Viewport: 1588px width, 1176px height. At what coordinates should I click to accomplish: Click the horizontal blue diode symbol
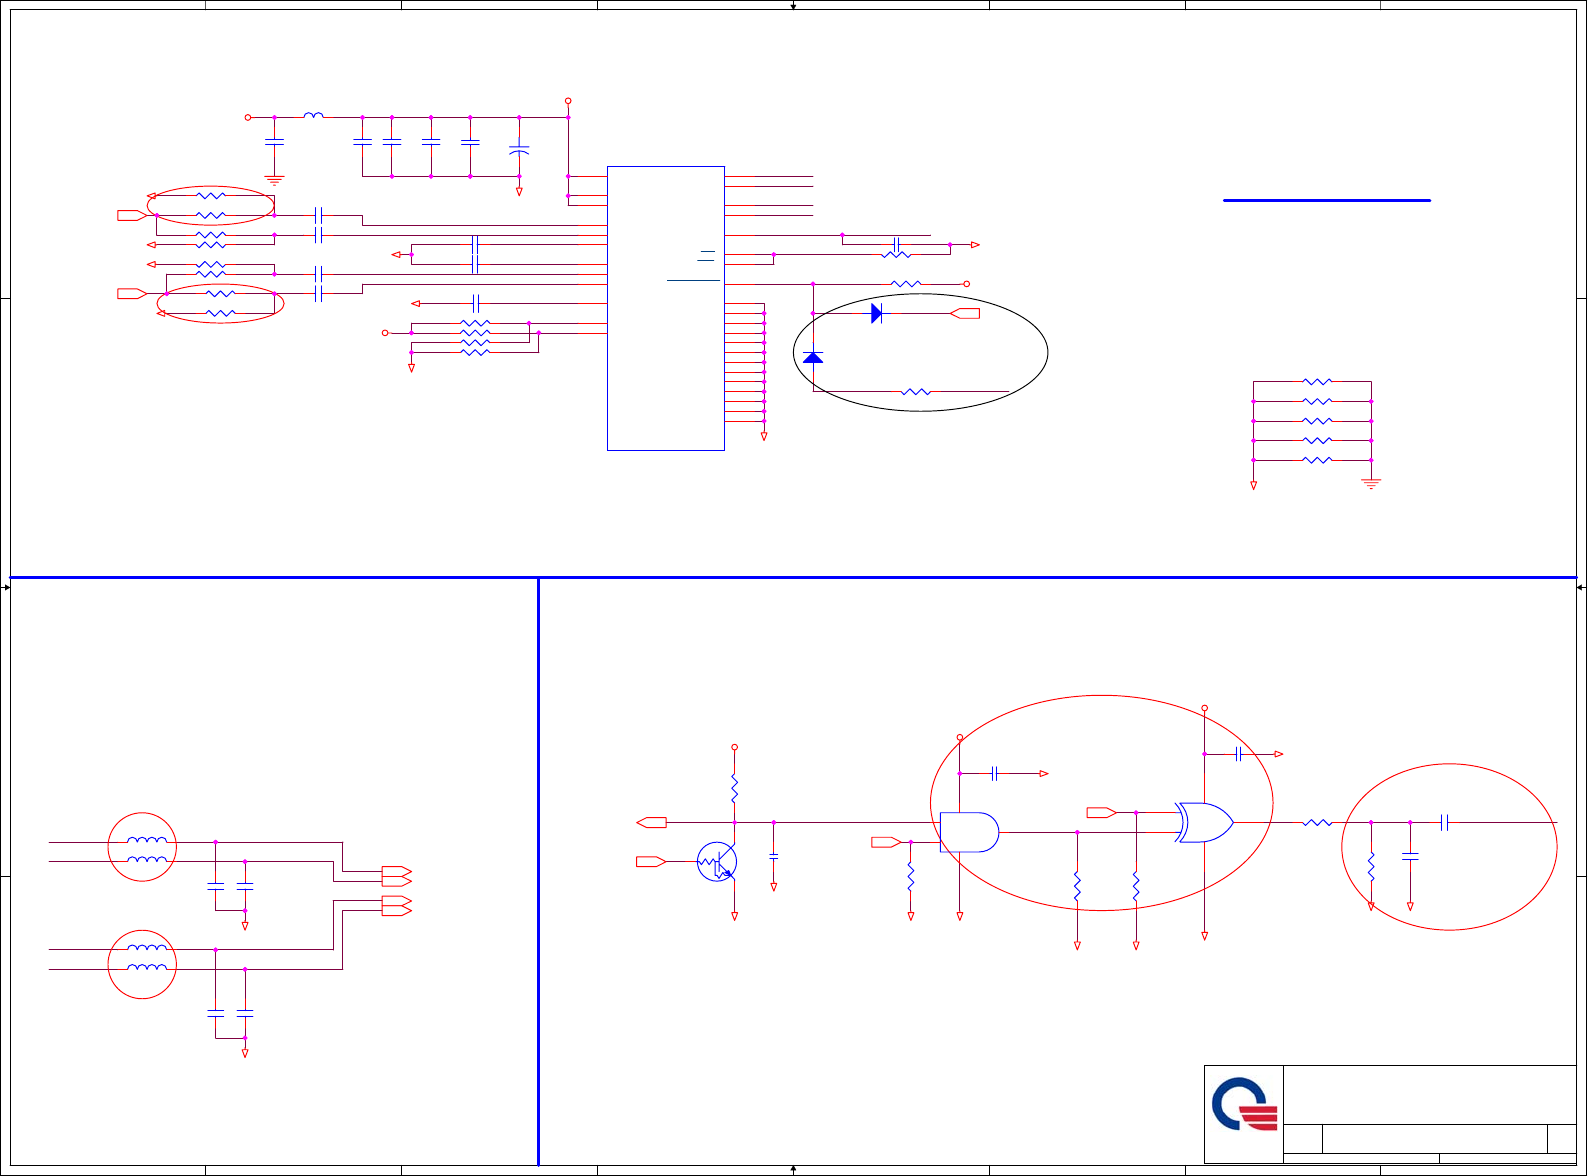[x=877, y=313]
